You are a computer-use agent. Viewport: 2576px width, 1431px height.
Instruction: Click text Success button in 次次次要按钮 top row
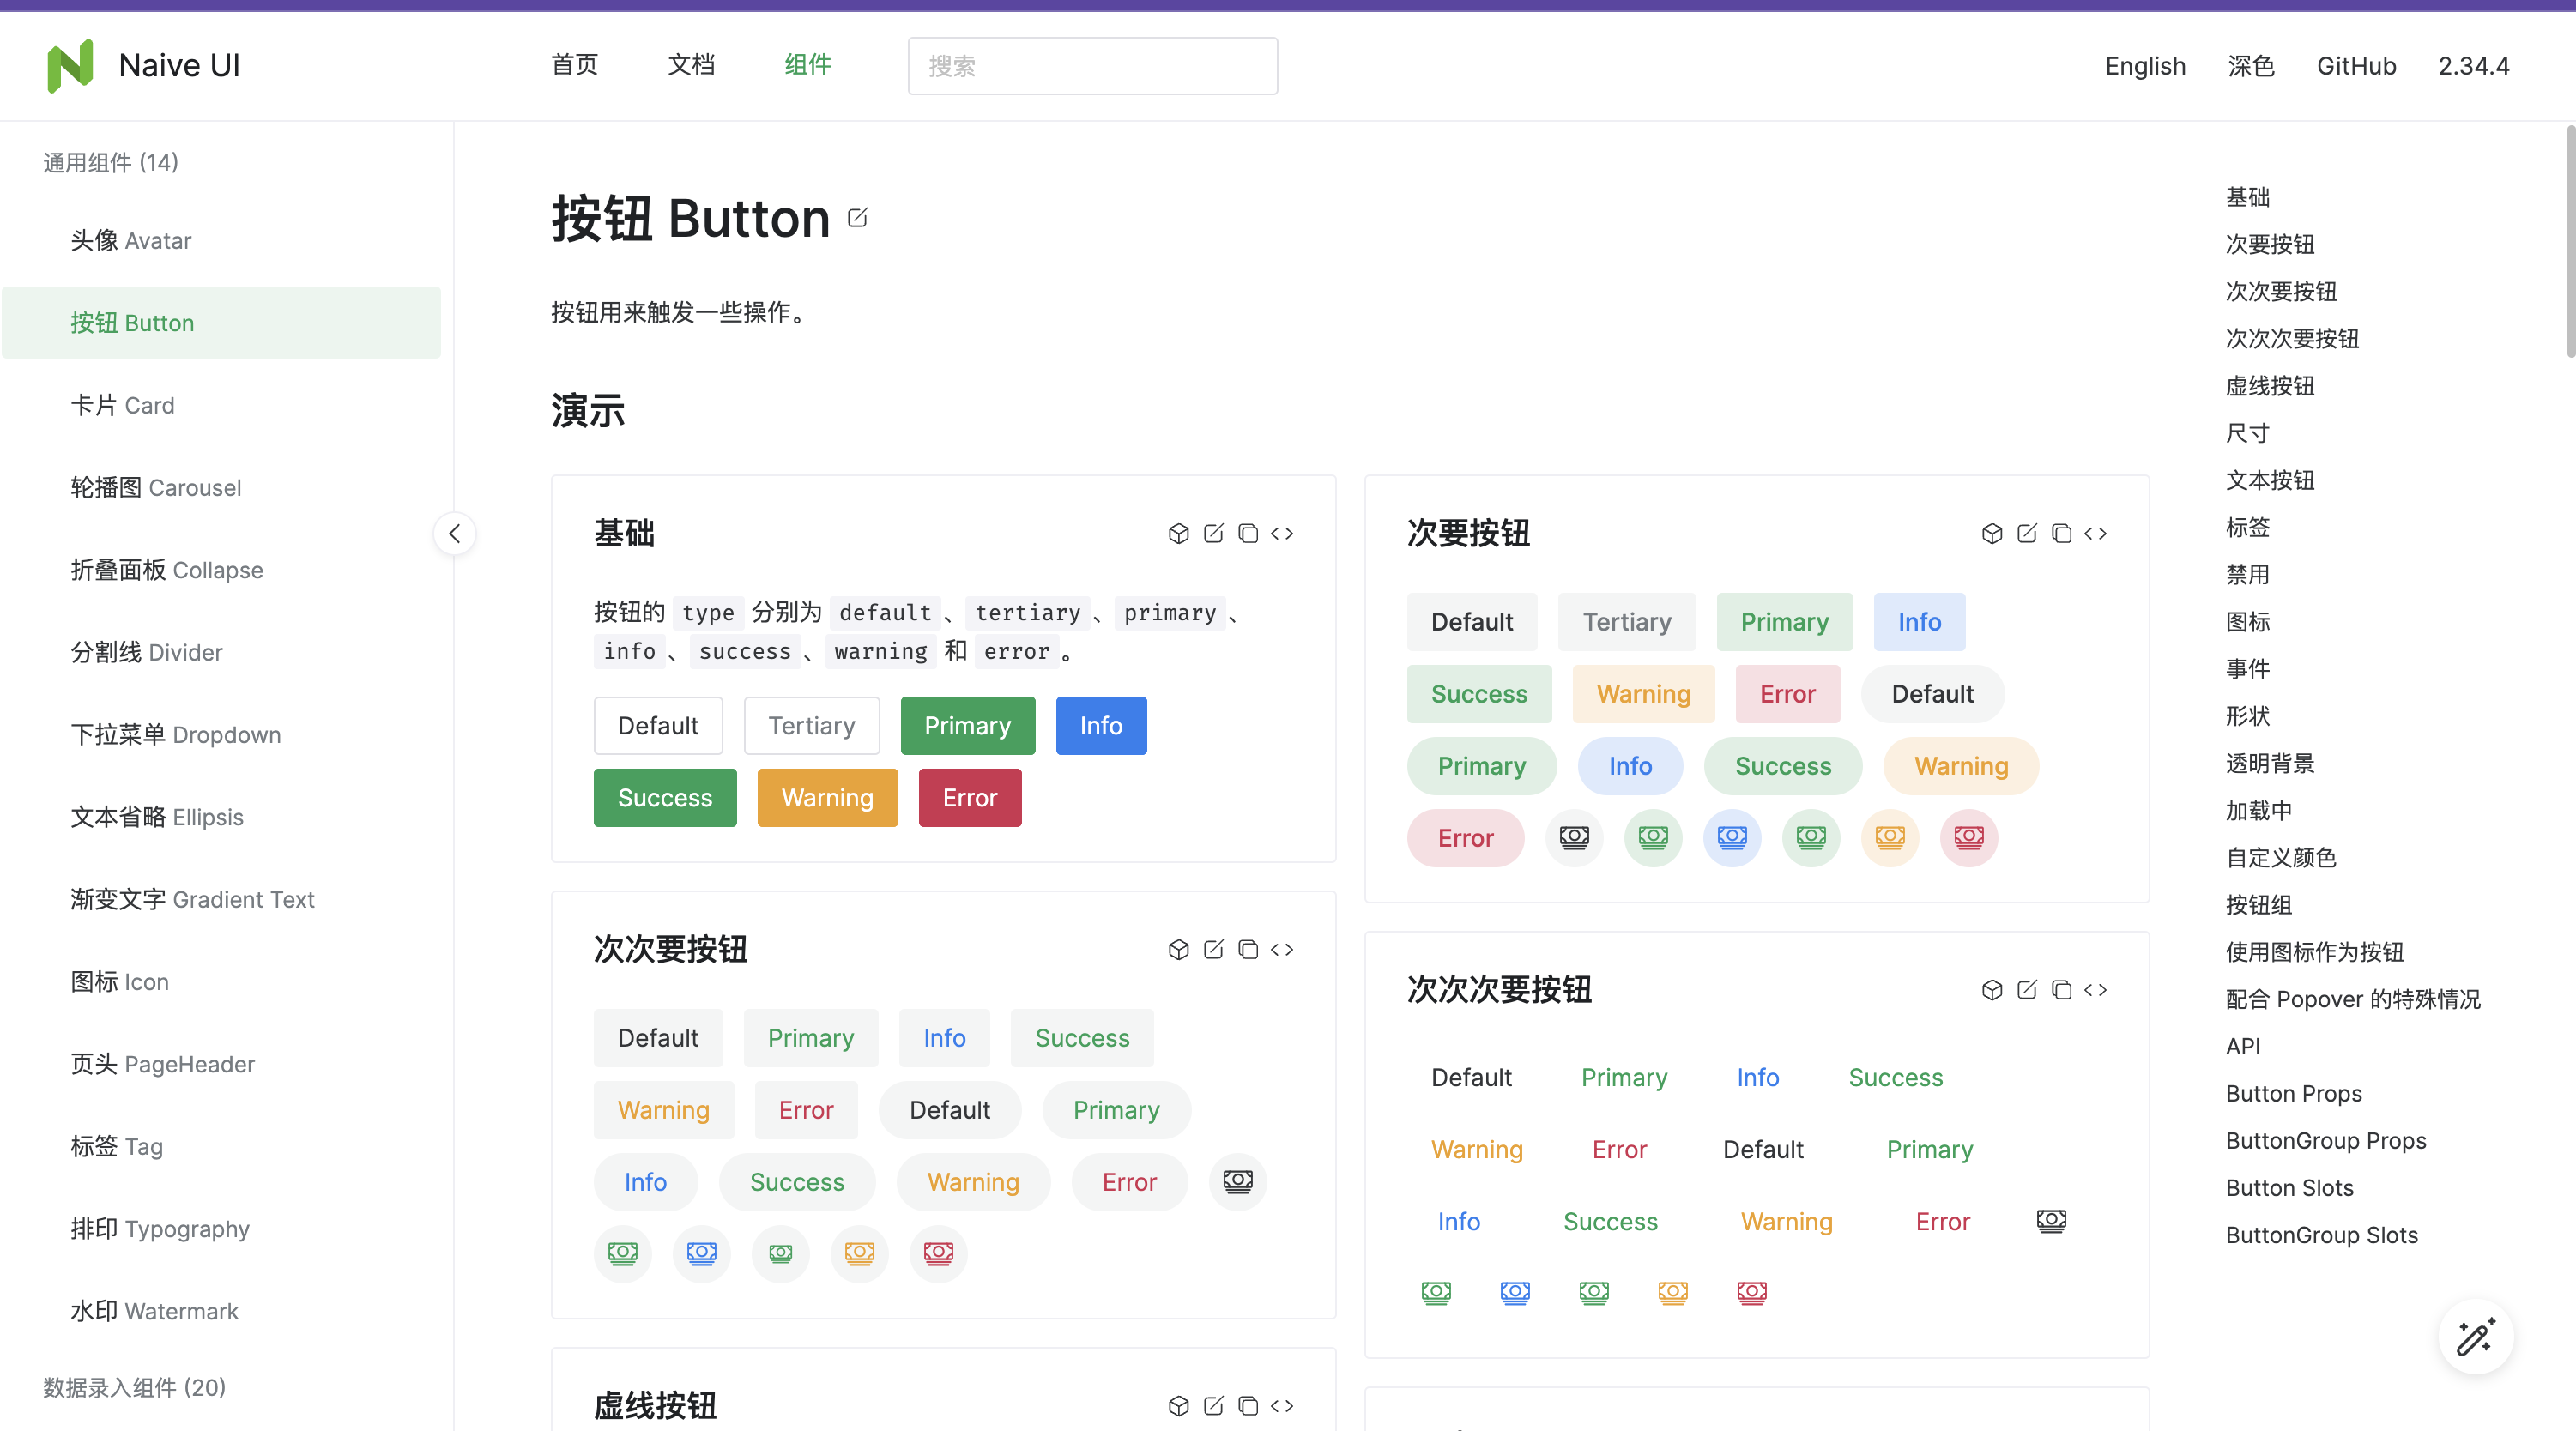[x=1895, y=1078]
